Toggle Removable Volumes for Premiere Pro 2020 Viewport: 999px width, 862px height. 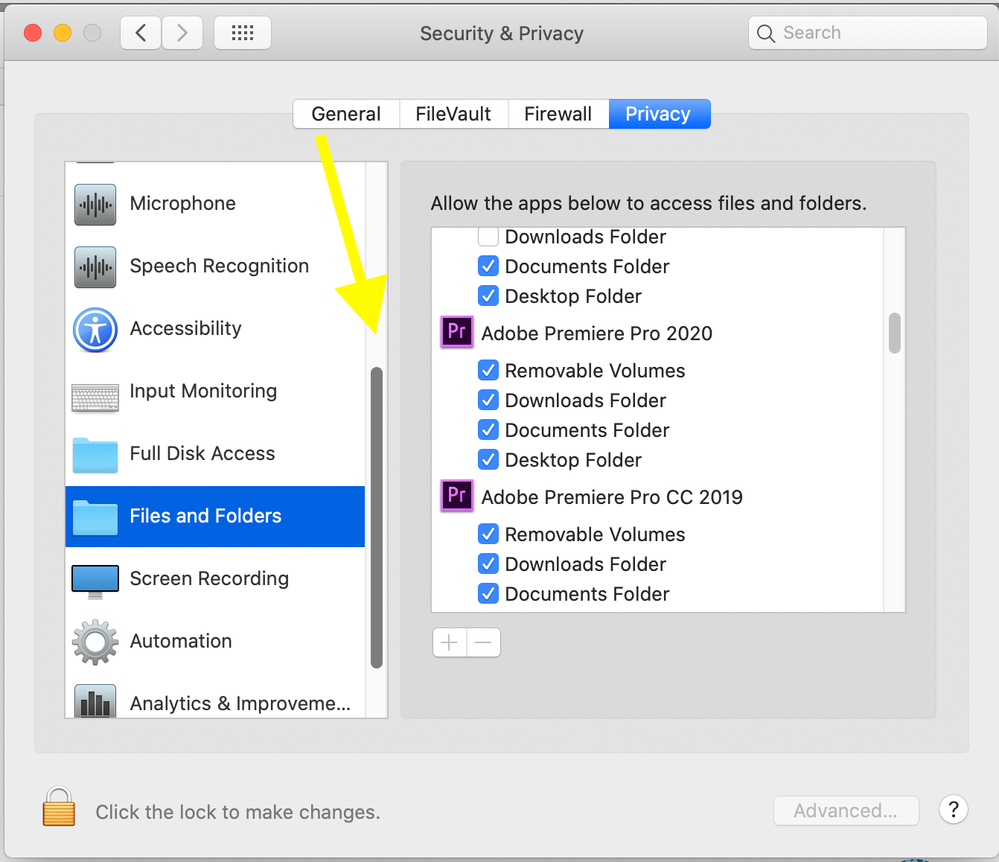pyautogui.click(x=488, y=370)
